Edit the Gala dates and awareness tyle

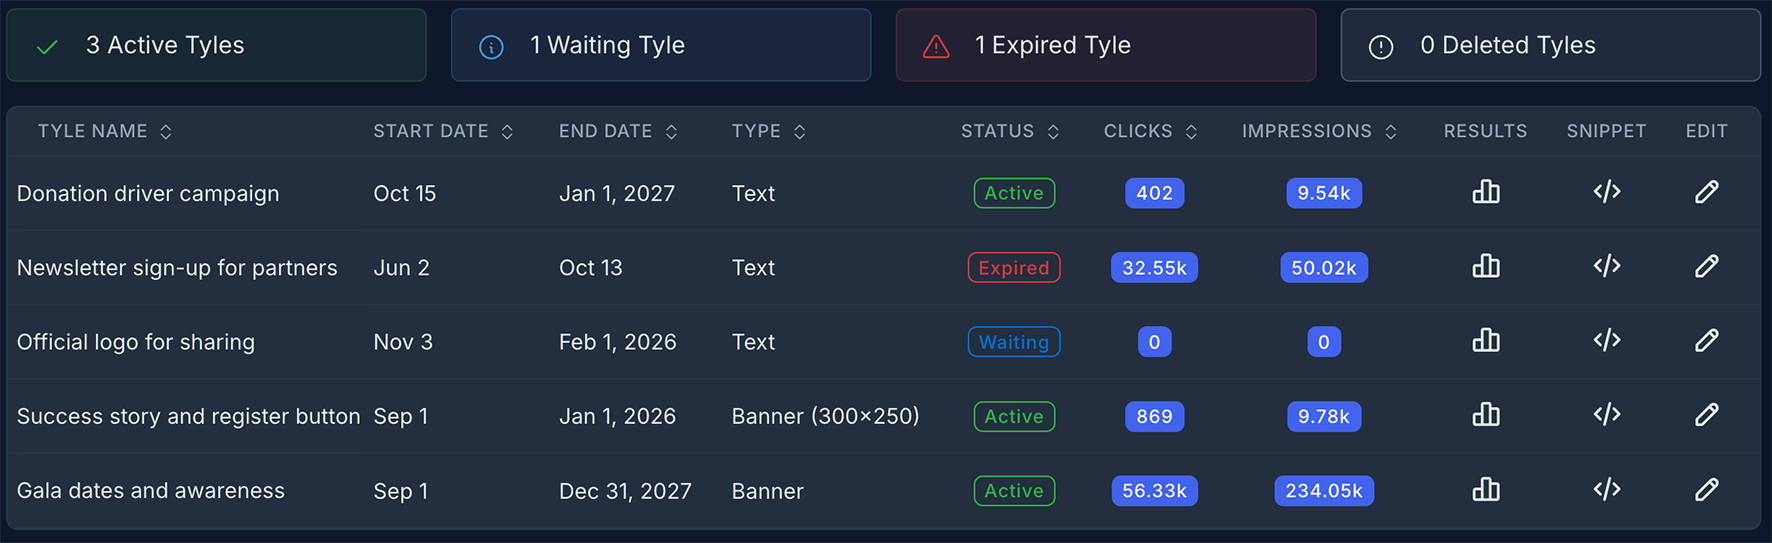click(1706, 490)
